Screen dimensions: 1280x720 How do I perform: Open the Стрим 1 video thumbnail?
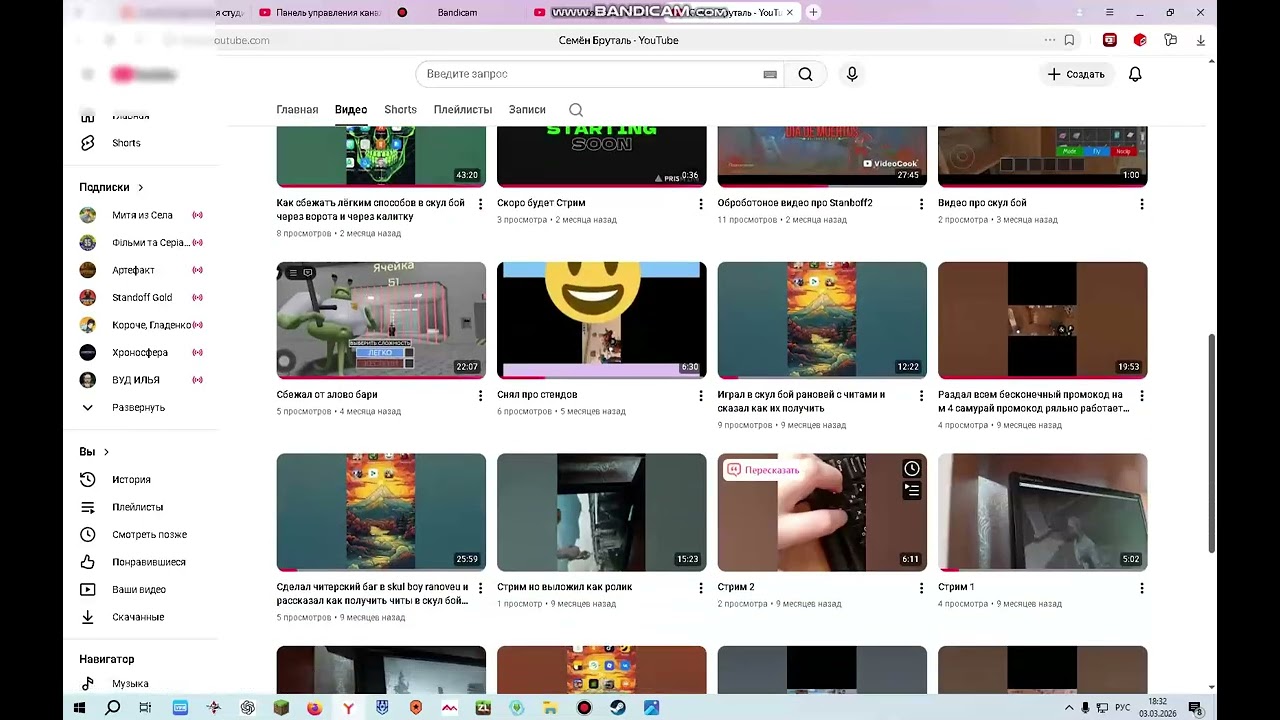tap(1043, 513)
